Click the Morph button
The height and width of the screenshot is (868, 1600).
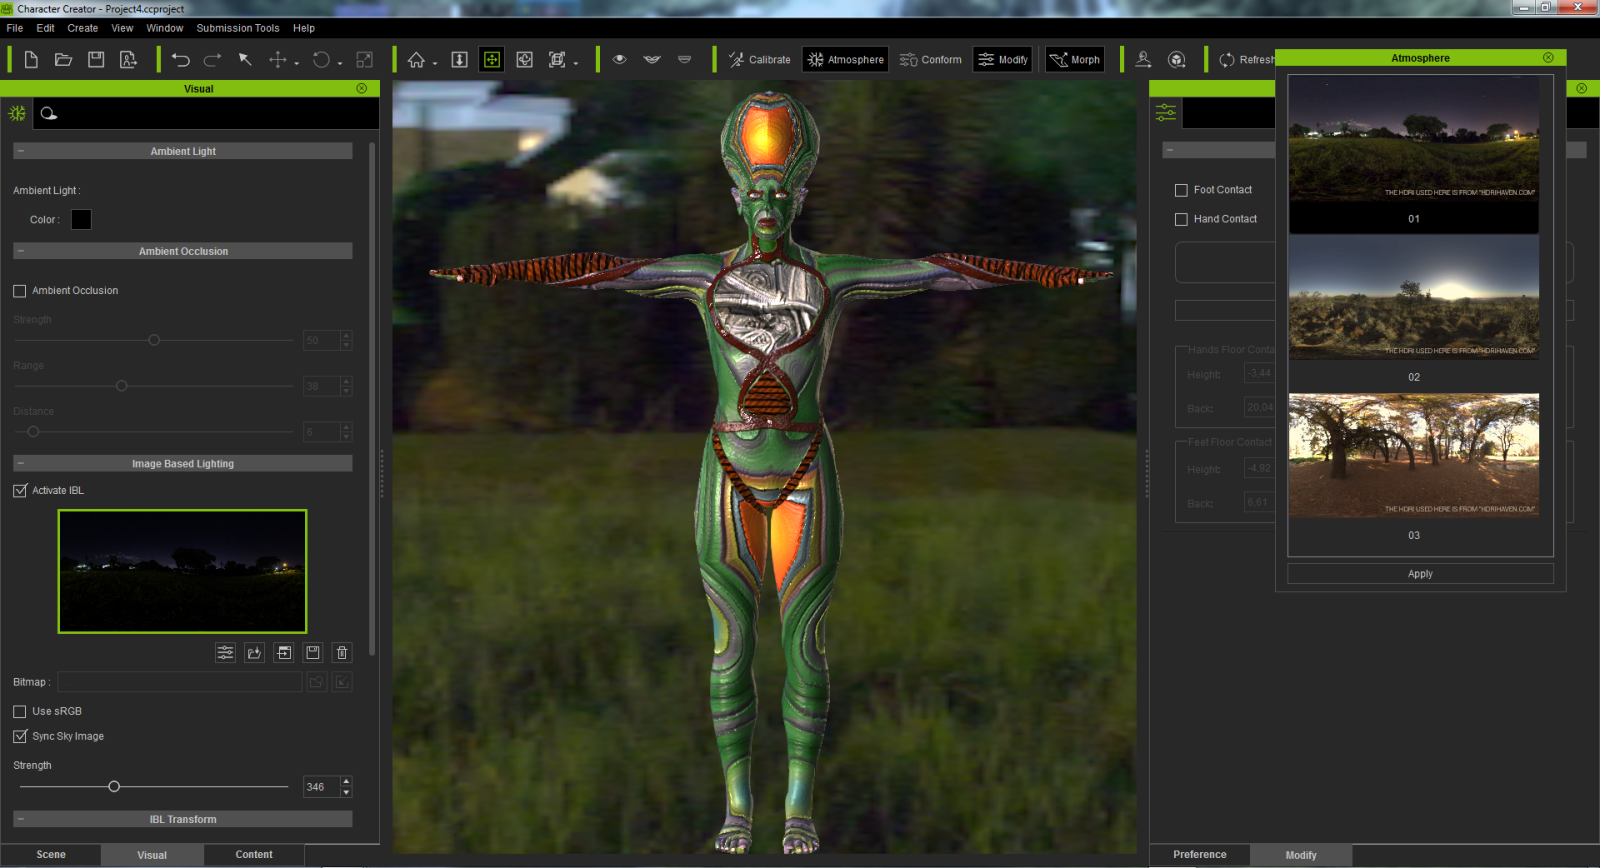[x=1075, y=60]
